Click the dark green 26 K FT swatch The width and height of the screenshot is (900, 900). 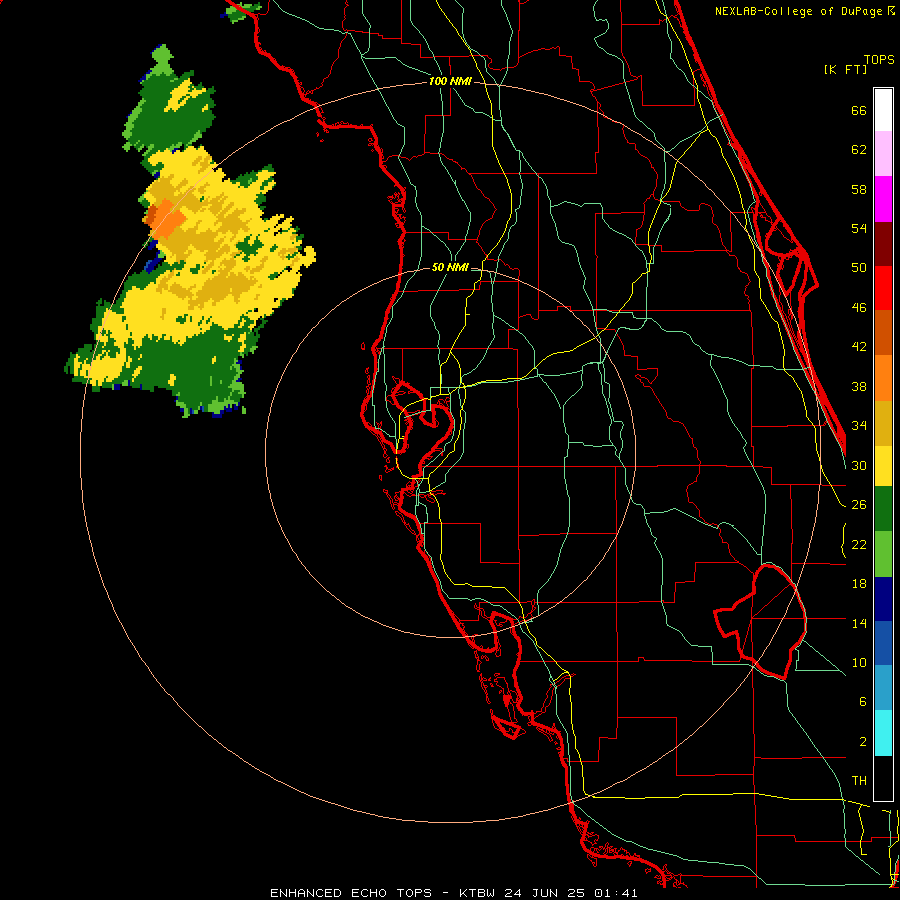(x=883, y=509)
